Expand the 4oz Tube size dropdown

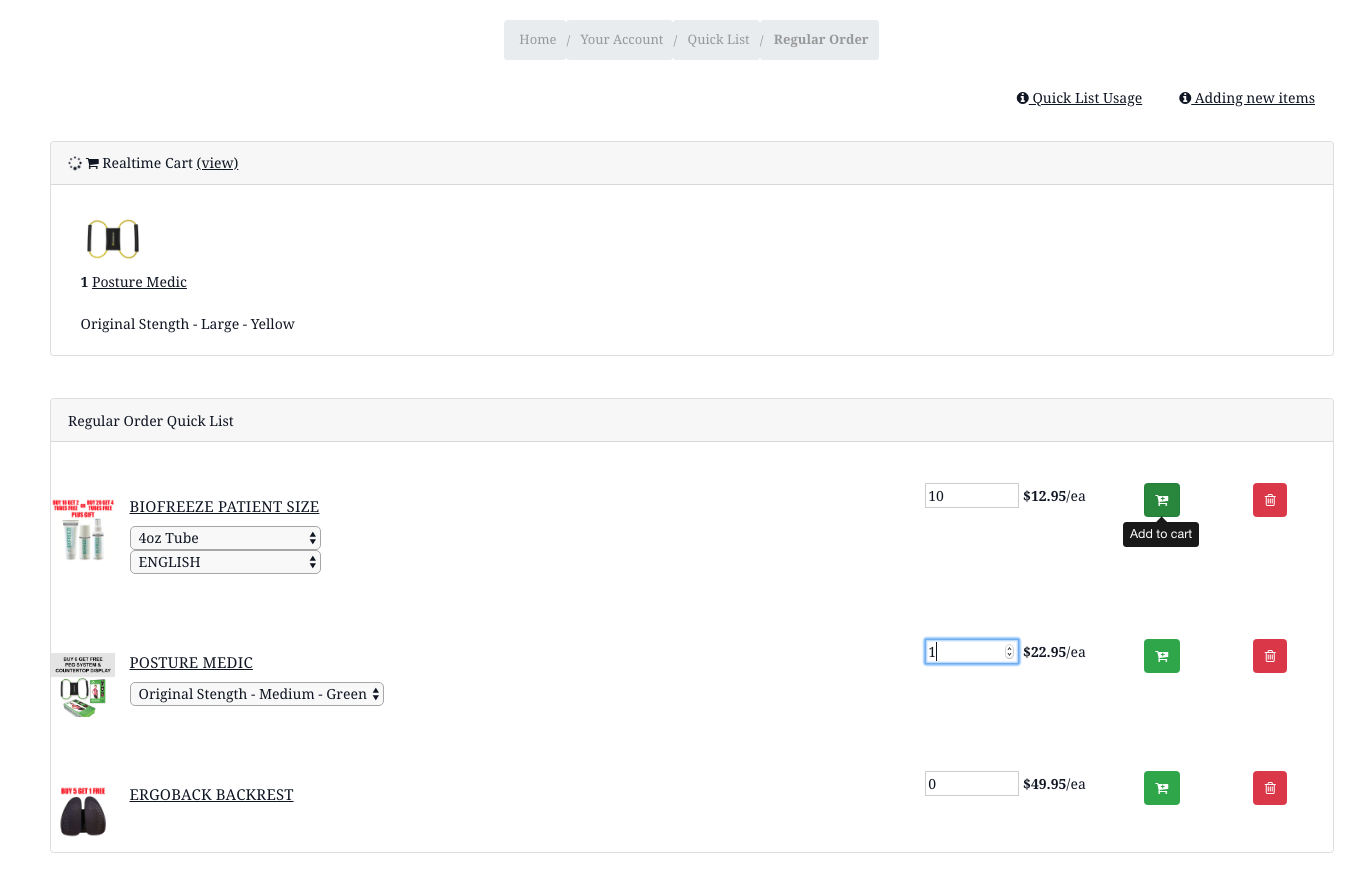[x=225, y=538]
